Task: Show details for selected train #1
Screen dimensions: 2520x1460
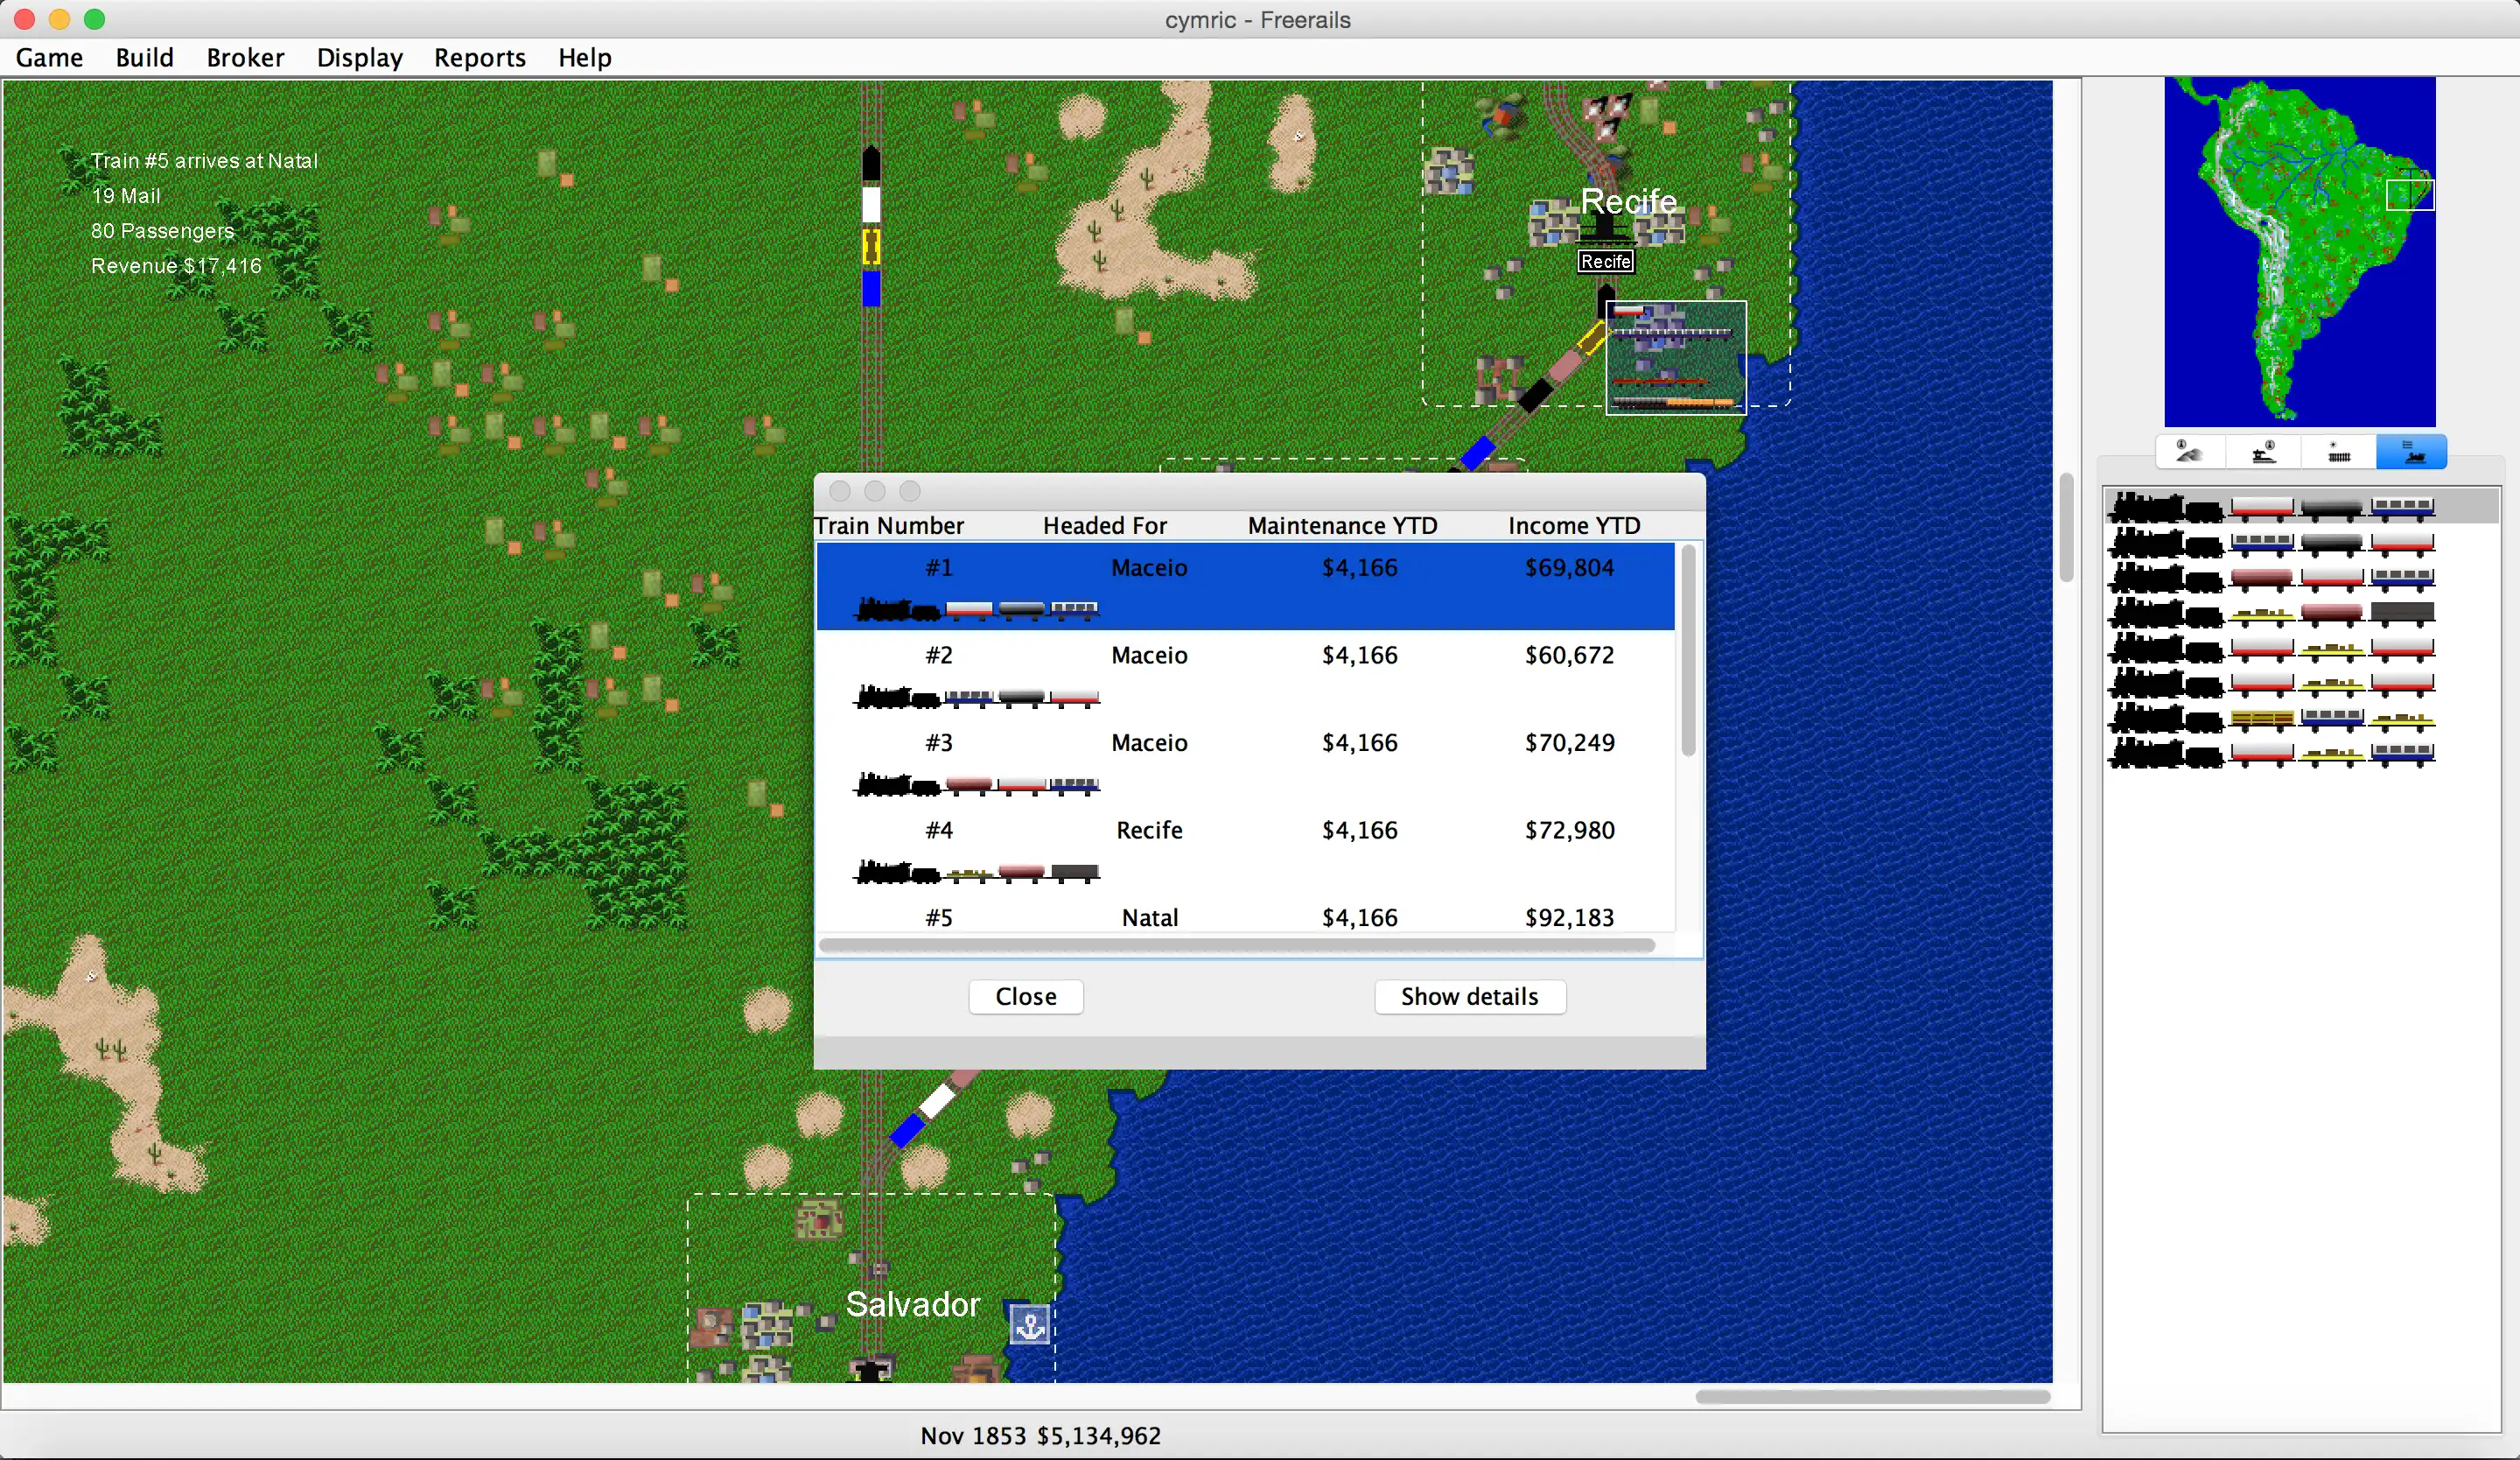Action: 1469,996
